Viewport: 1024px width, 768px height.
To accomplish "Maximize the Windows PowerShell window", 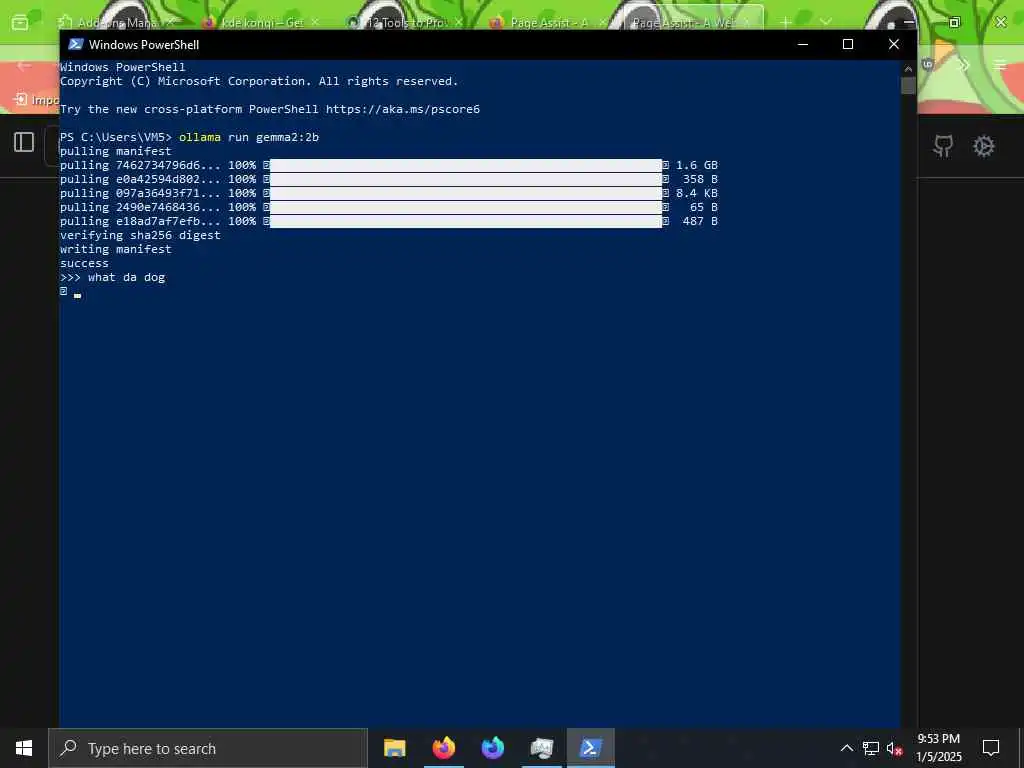I will click(x=848, y=44).
